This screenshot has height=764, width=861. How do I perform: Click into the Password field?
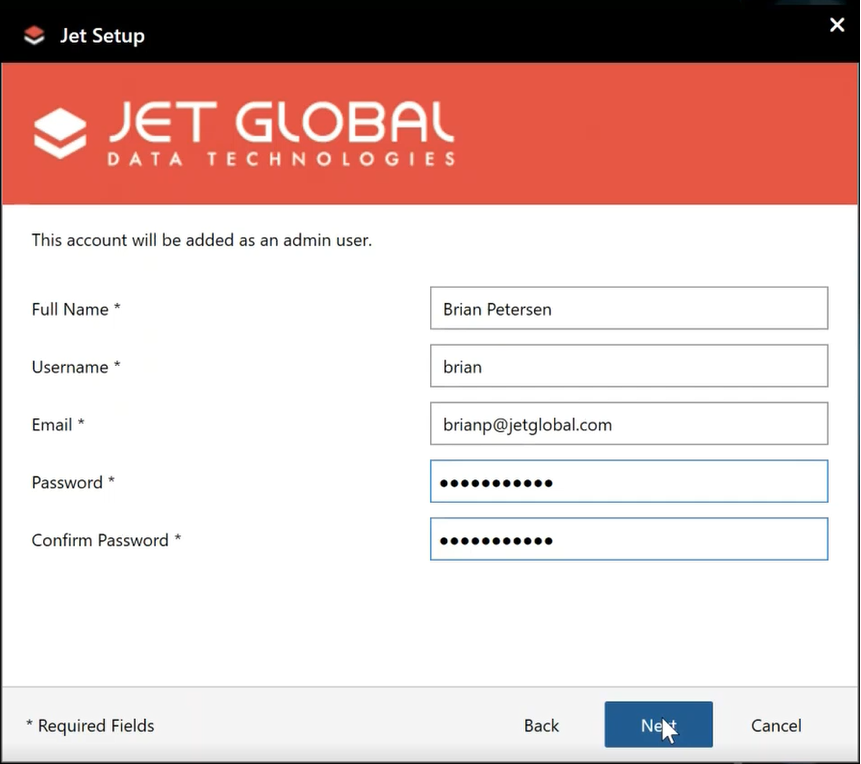click(629, 481)
